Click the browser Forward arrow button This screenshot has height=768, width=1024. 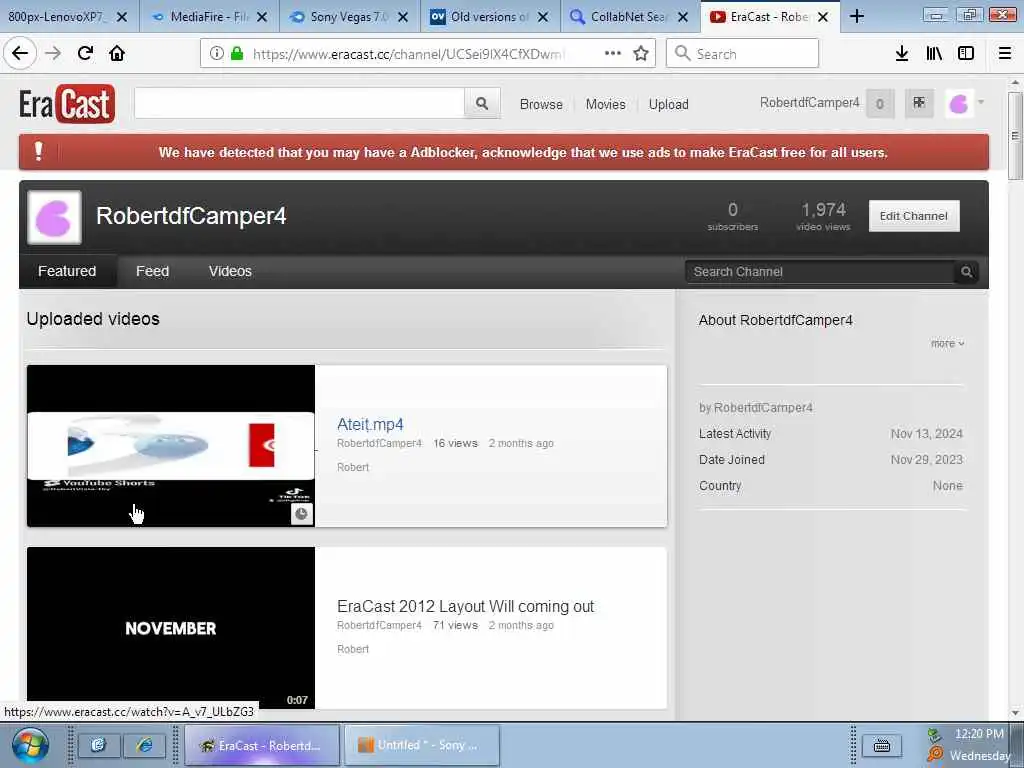[53, 53]
